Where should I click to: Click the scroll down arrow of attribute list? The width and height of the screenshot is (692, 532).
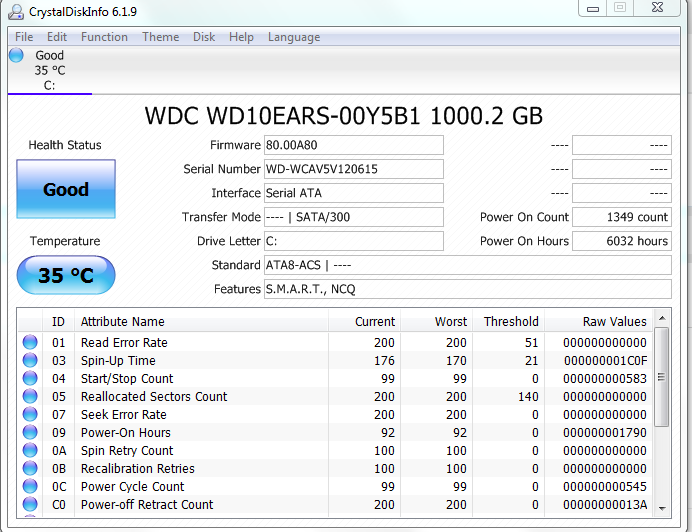click(x=662, y=509)
